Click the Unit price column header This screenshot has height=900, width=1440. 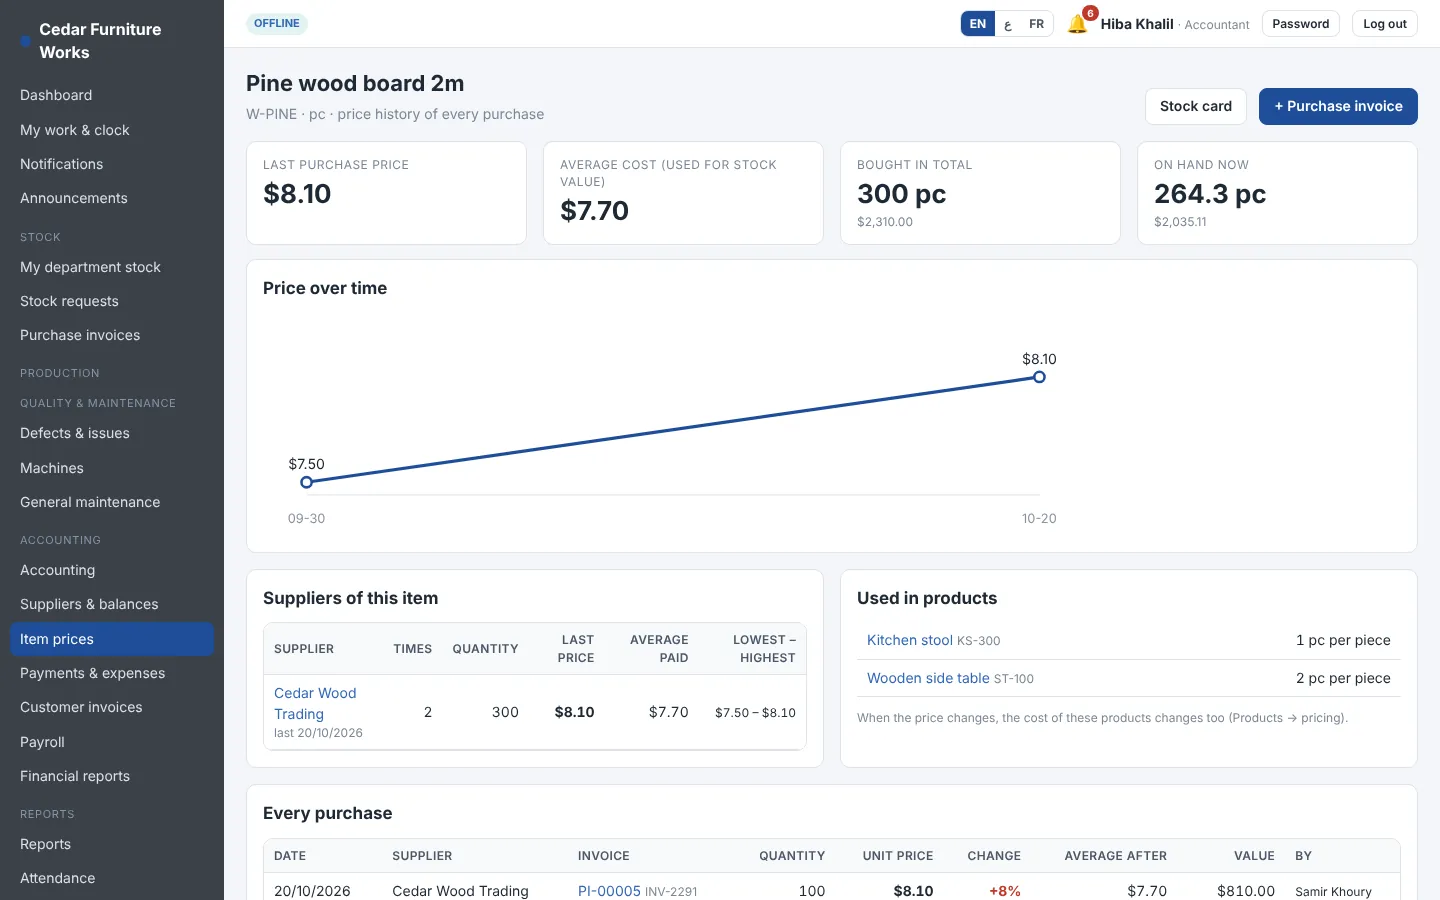pos(898,856)
